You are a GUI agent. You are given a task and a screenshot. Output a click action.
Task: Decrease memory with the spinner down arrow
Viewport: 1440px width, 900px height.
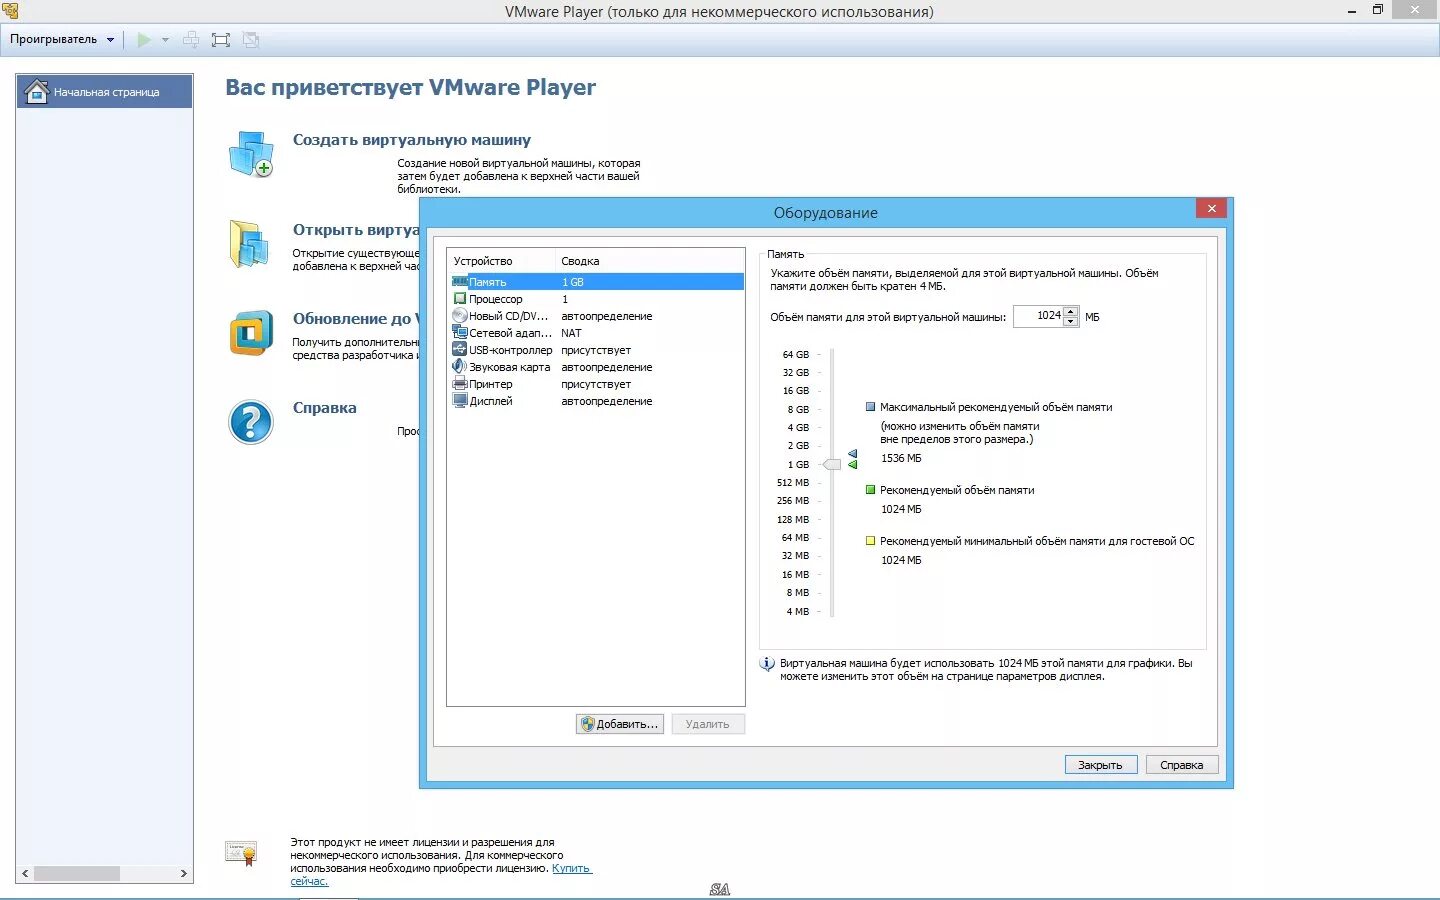(1071, 321)
